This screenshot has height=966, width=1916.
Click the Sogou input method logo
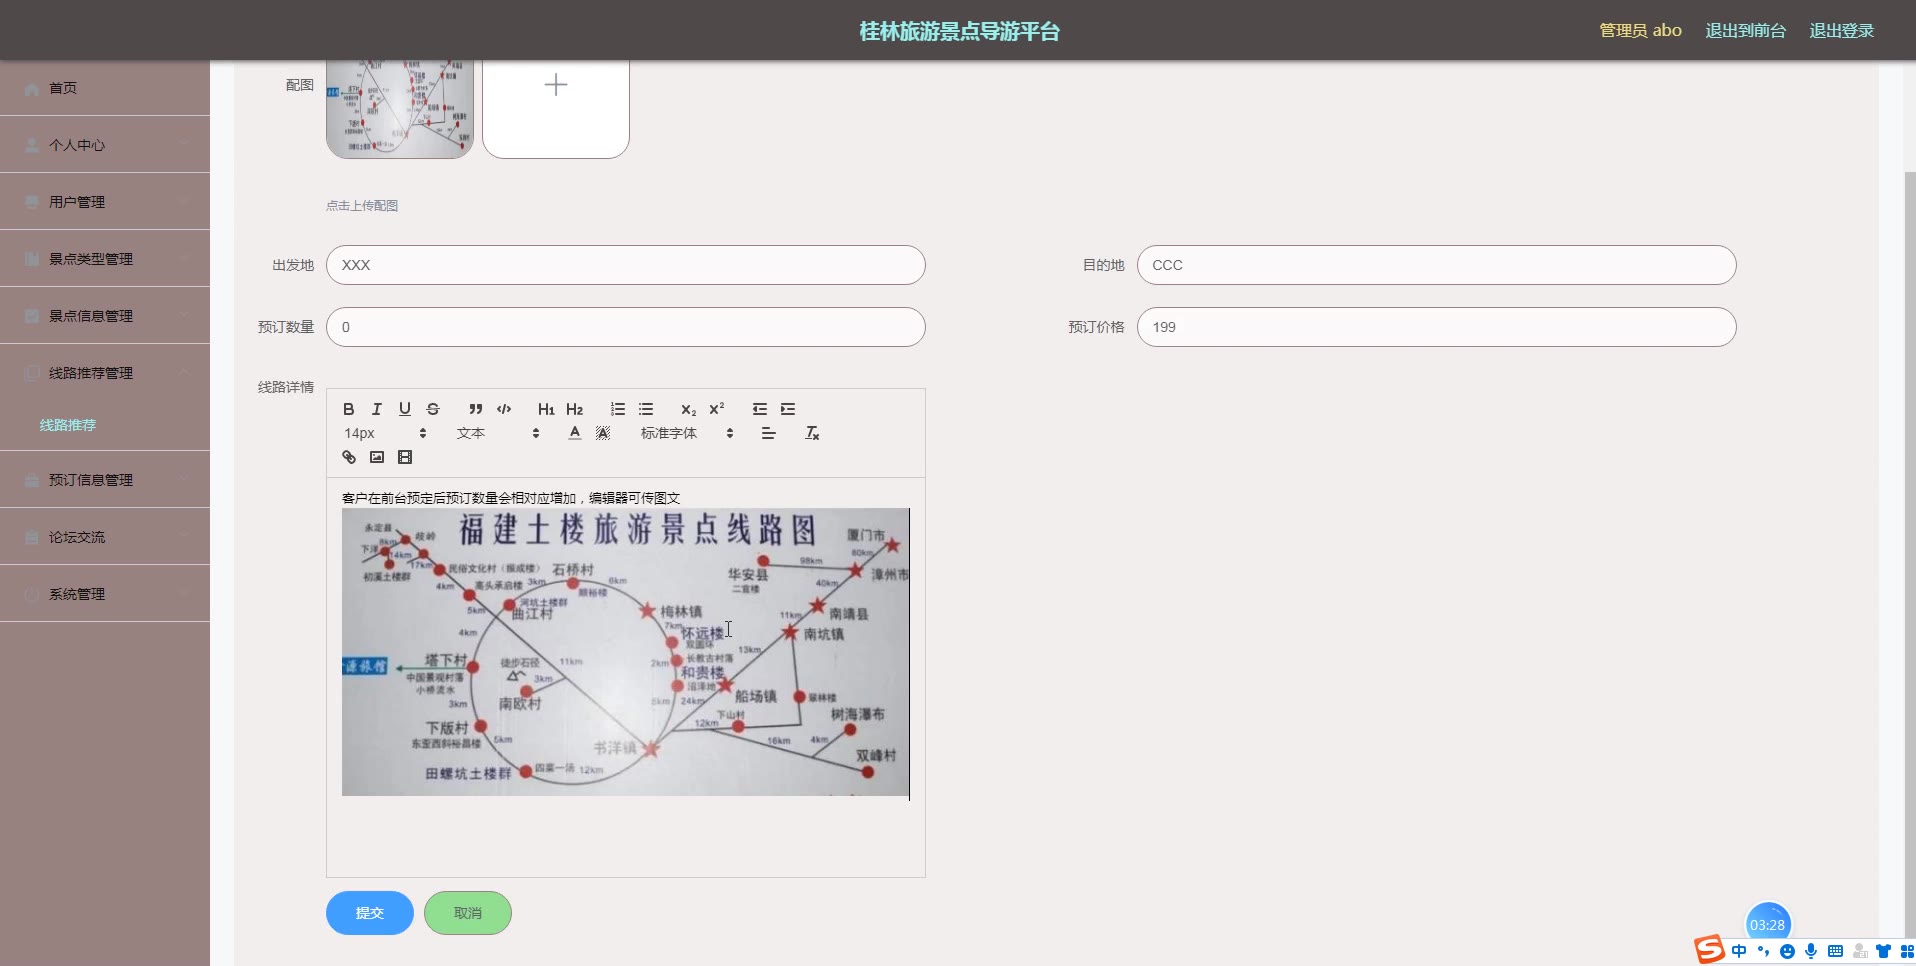pyautogui.click(x=1709, y=950)
